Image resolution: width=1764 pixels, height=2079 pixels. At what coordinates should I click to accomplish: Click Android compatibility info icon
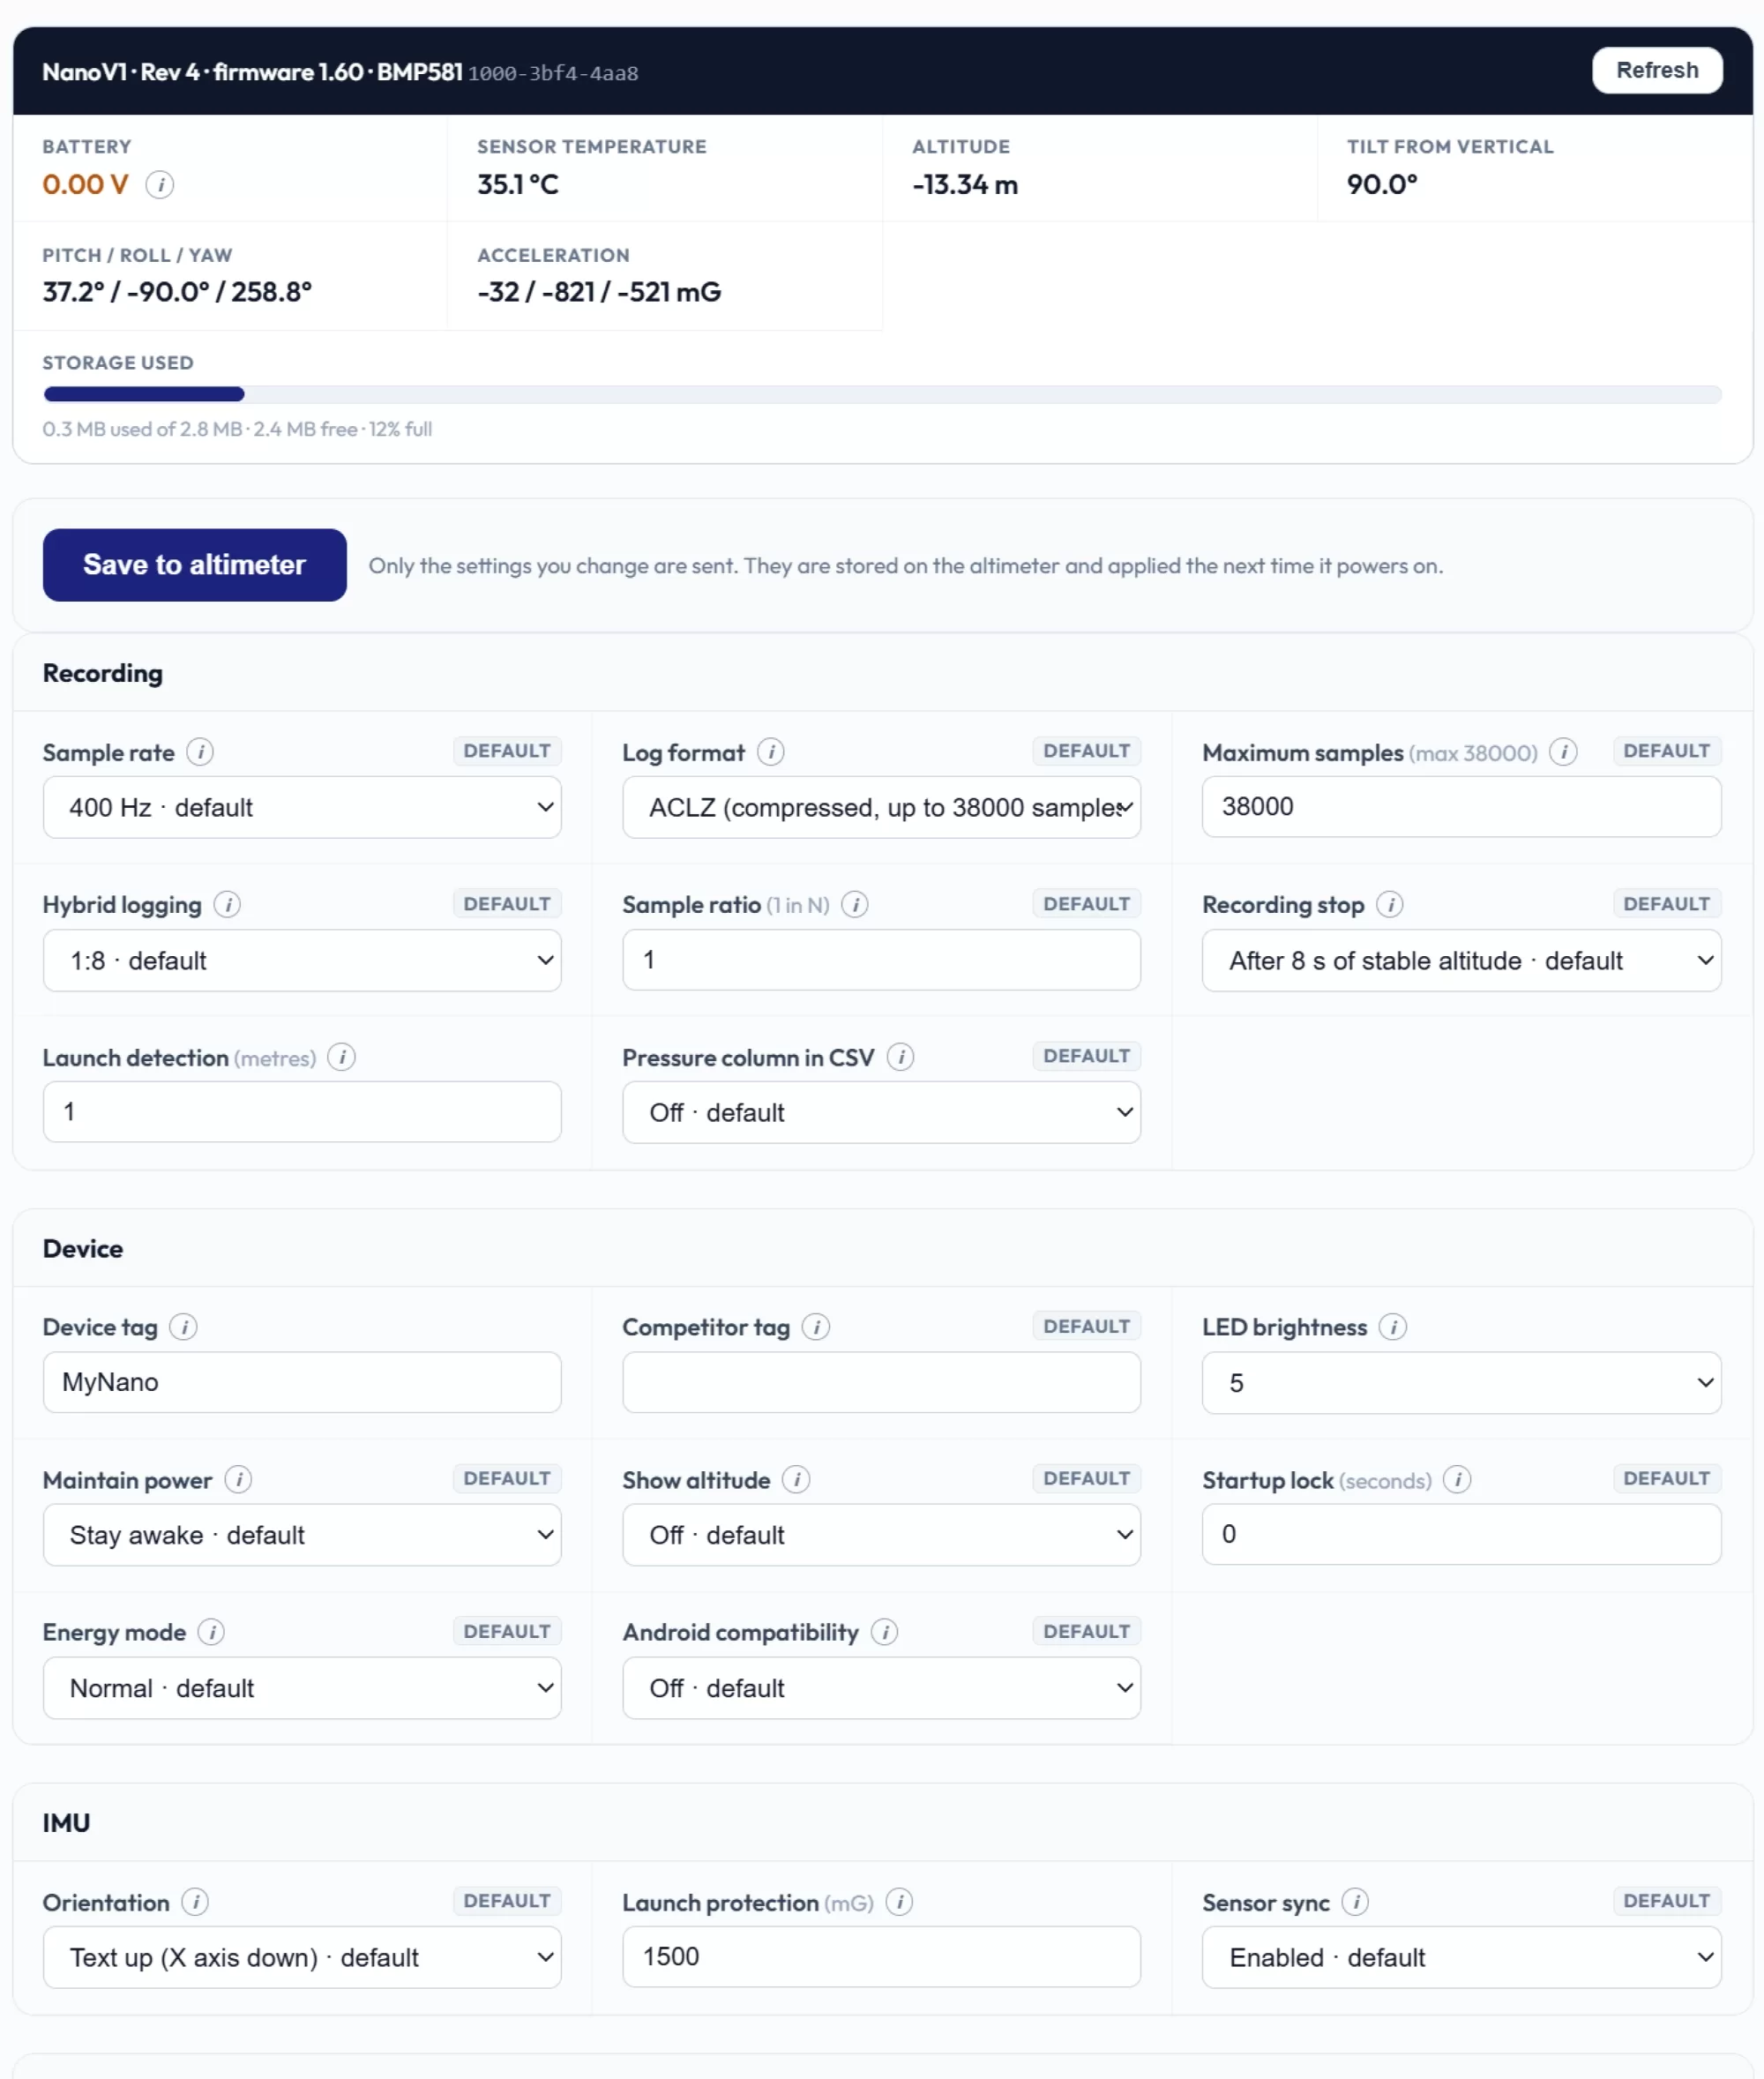[884, 1632]
